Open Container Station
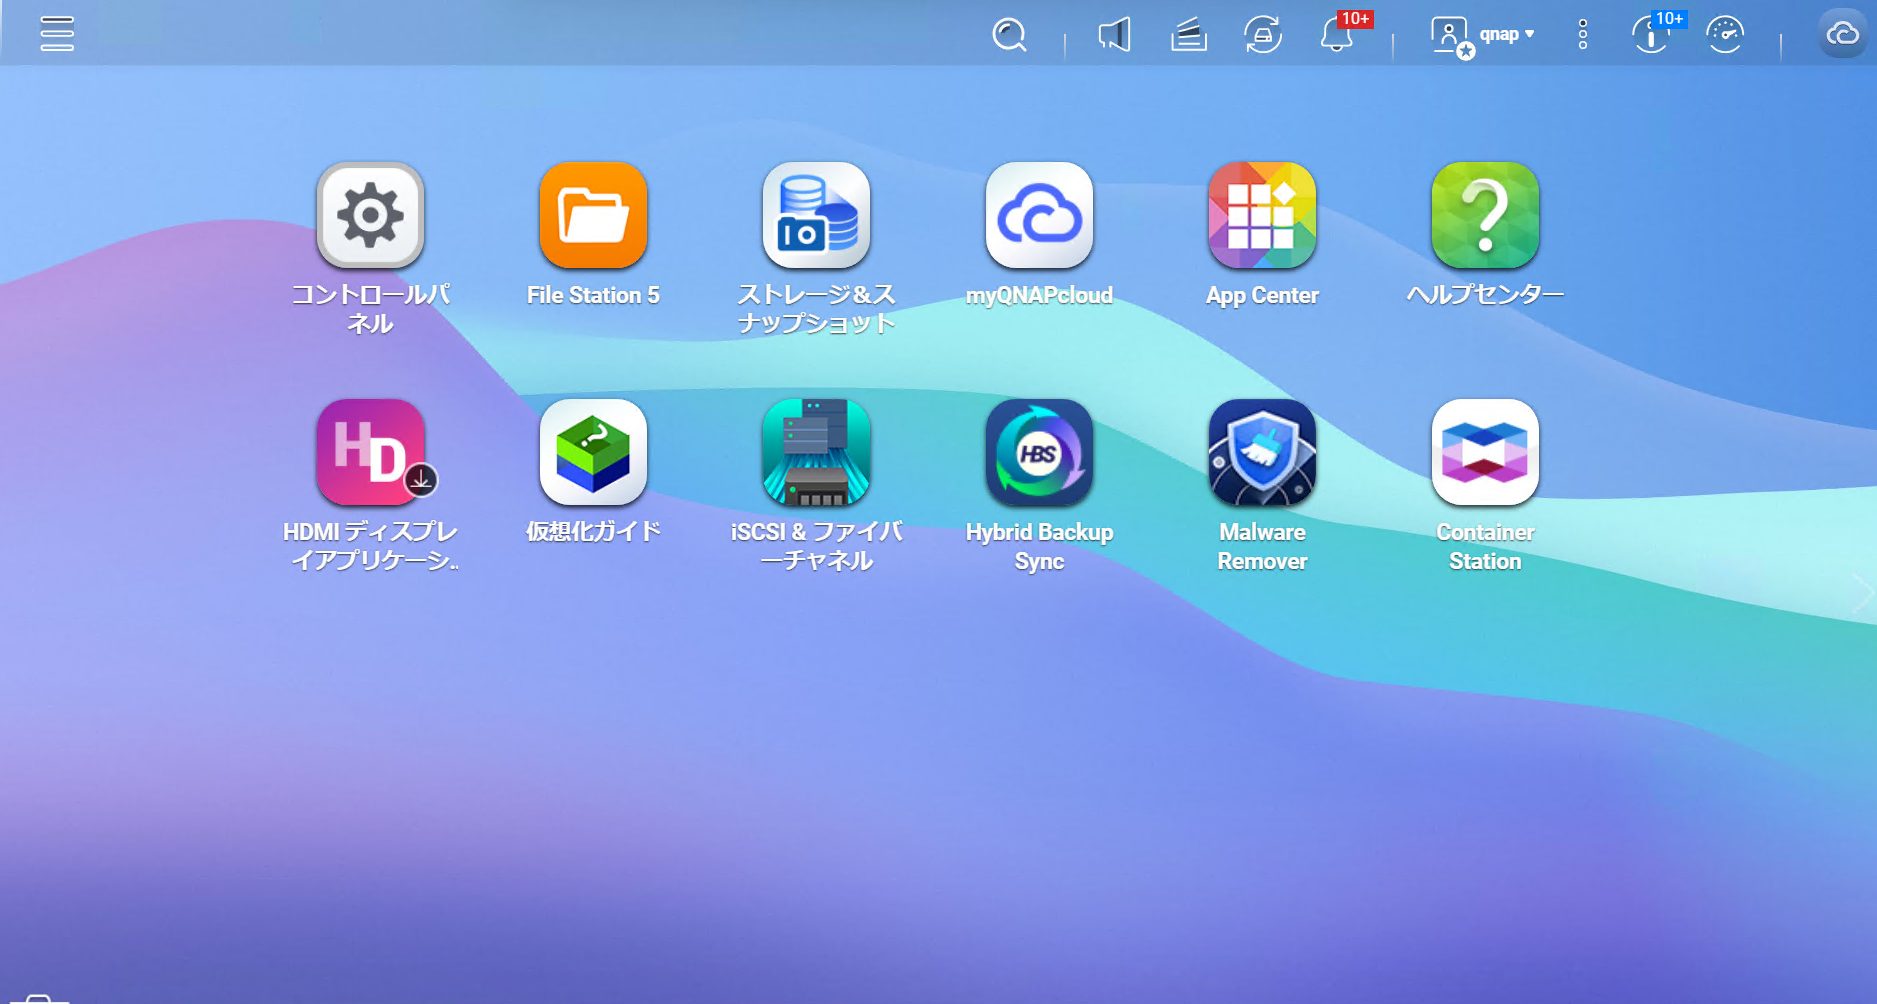This screenshot has width=1877, height=1004. pos(1485,452)
